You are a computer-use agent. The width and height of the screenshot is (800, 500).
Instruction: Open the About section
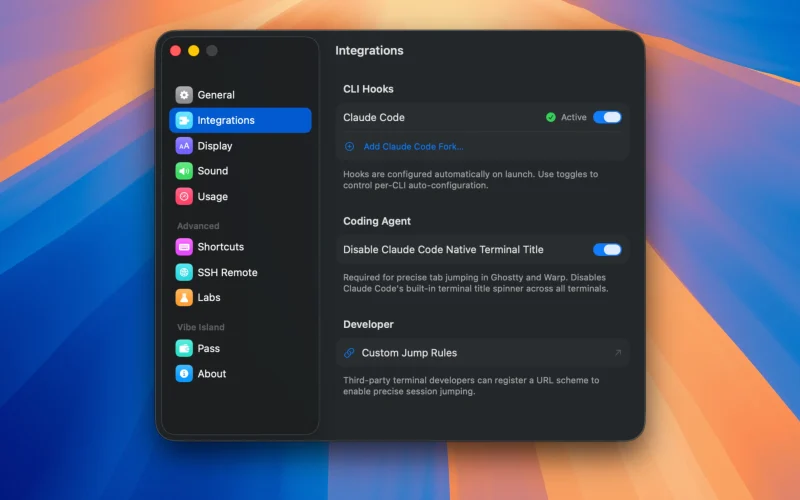[x=240, y=374]
